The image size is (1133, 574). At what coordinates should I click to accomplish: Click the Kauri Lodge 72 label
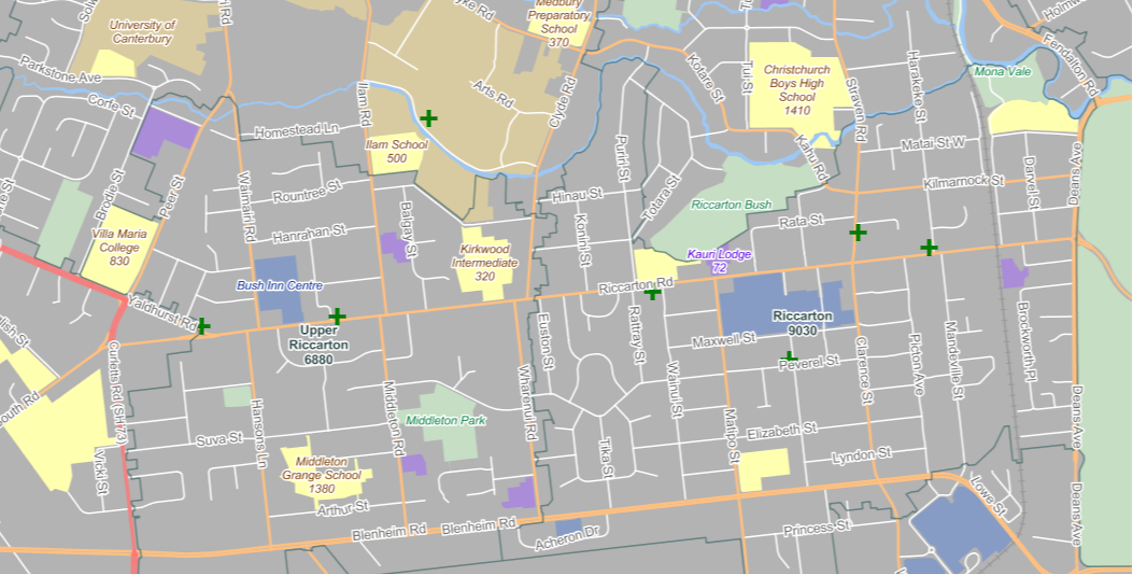point(719,261)
